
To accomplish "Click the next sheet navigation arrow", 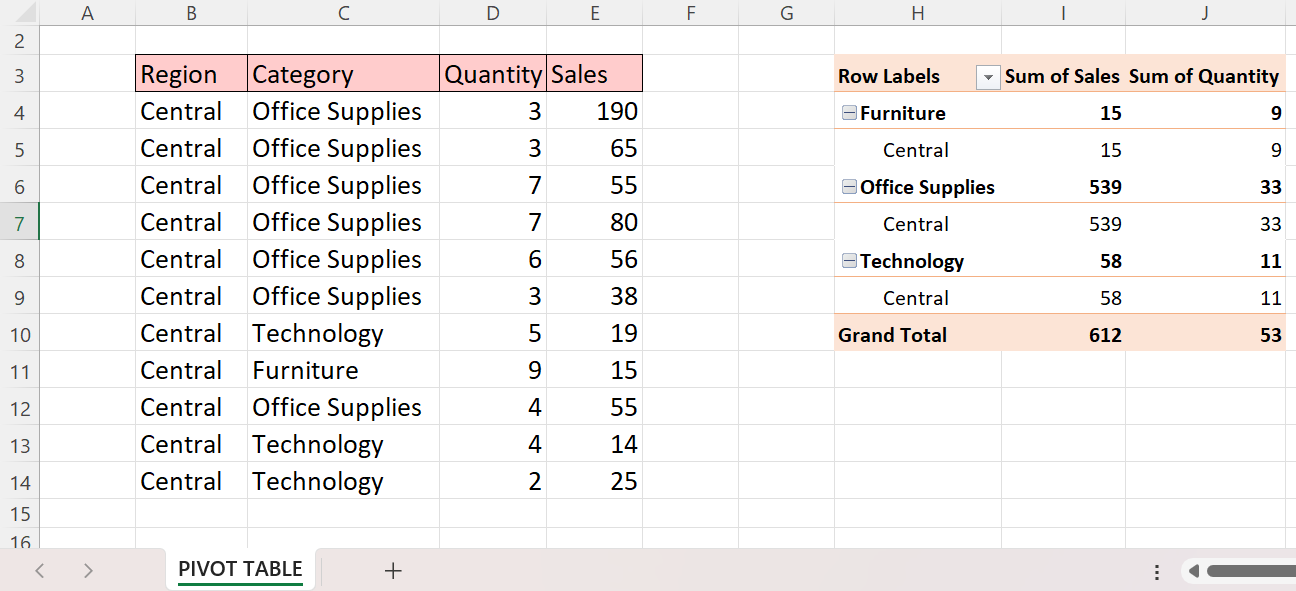I will pyautogui.click(x=88, y=571).
